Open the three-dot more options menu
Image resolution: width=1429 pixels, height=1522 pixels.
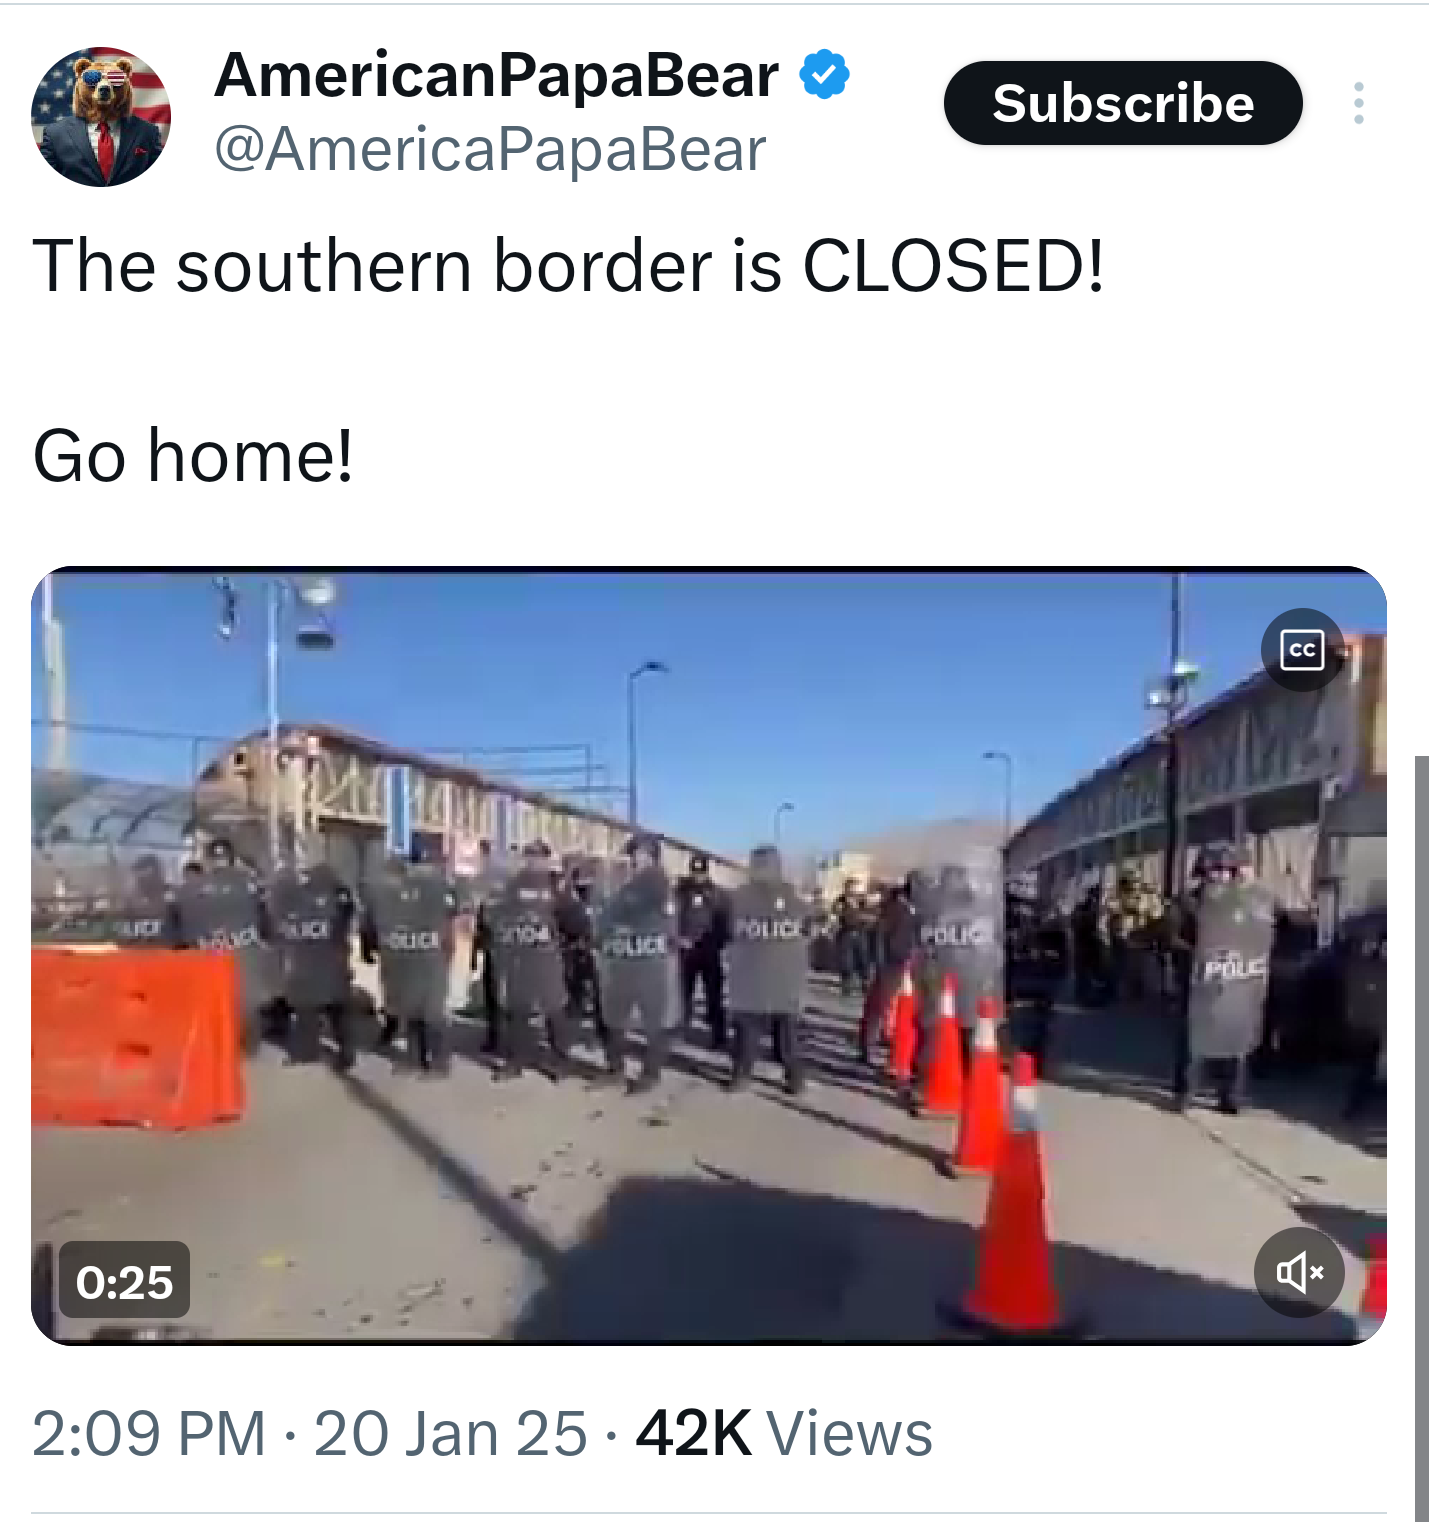click(x=1358, y=103)
